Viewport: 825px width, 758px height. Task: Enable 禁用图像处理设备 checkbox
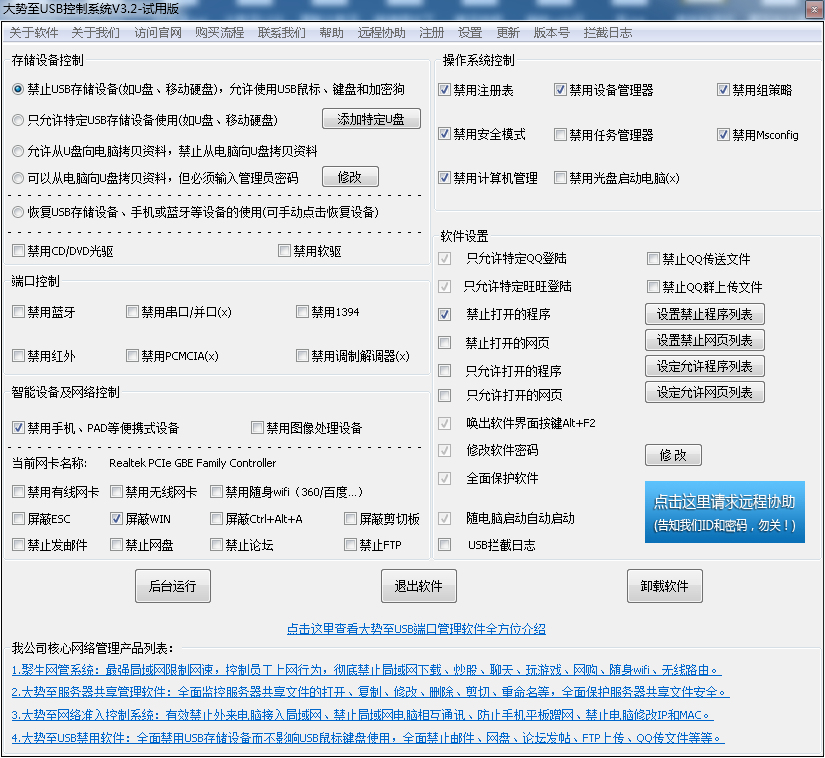tap(257, 428)
